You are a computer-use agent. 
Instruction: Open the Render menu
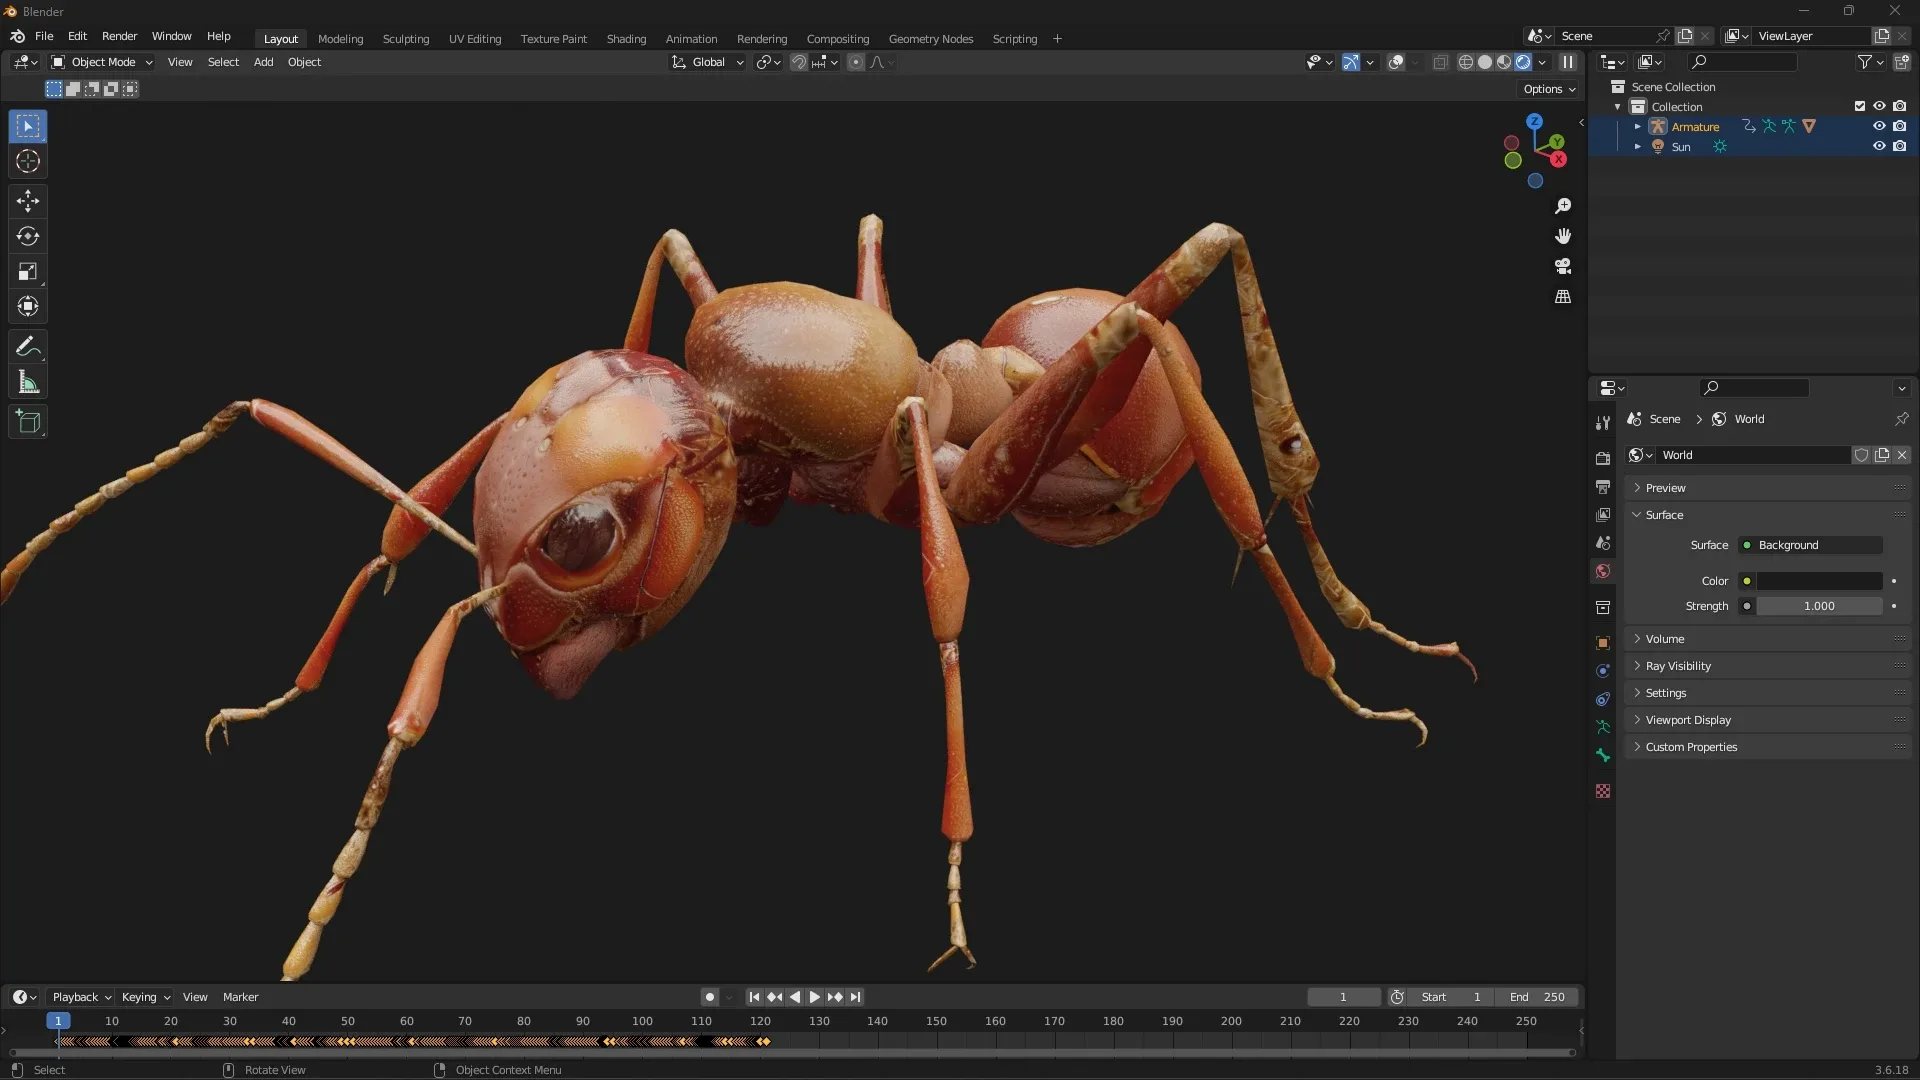(119, 36)
